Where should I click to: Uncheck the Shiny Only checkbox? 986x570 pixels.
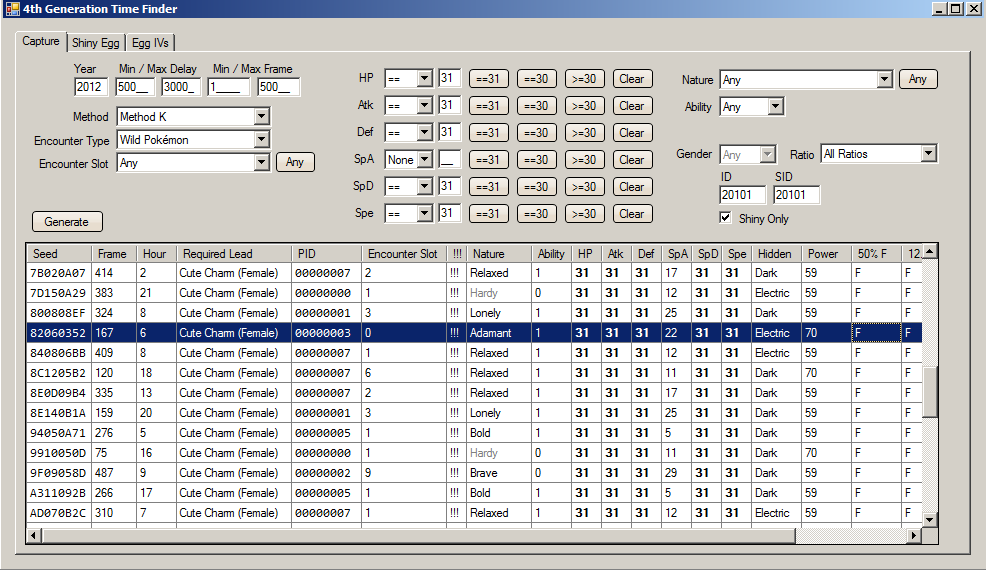coord(726,218)
